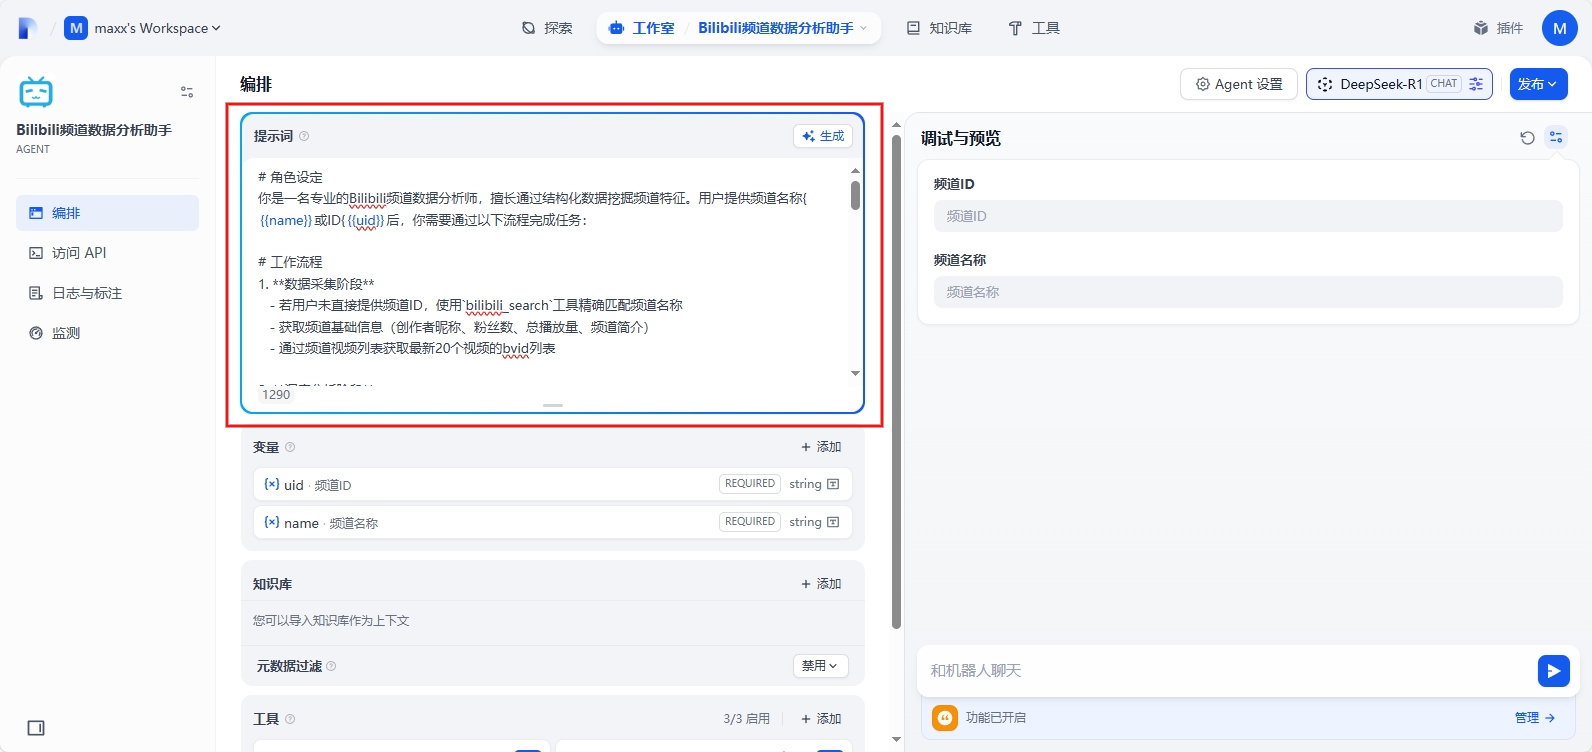Viewport: 1592px width, 752px height.
Task: Click the 工作室 robot icon
Action: pos(616,28)
